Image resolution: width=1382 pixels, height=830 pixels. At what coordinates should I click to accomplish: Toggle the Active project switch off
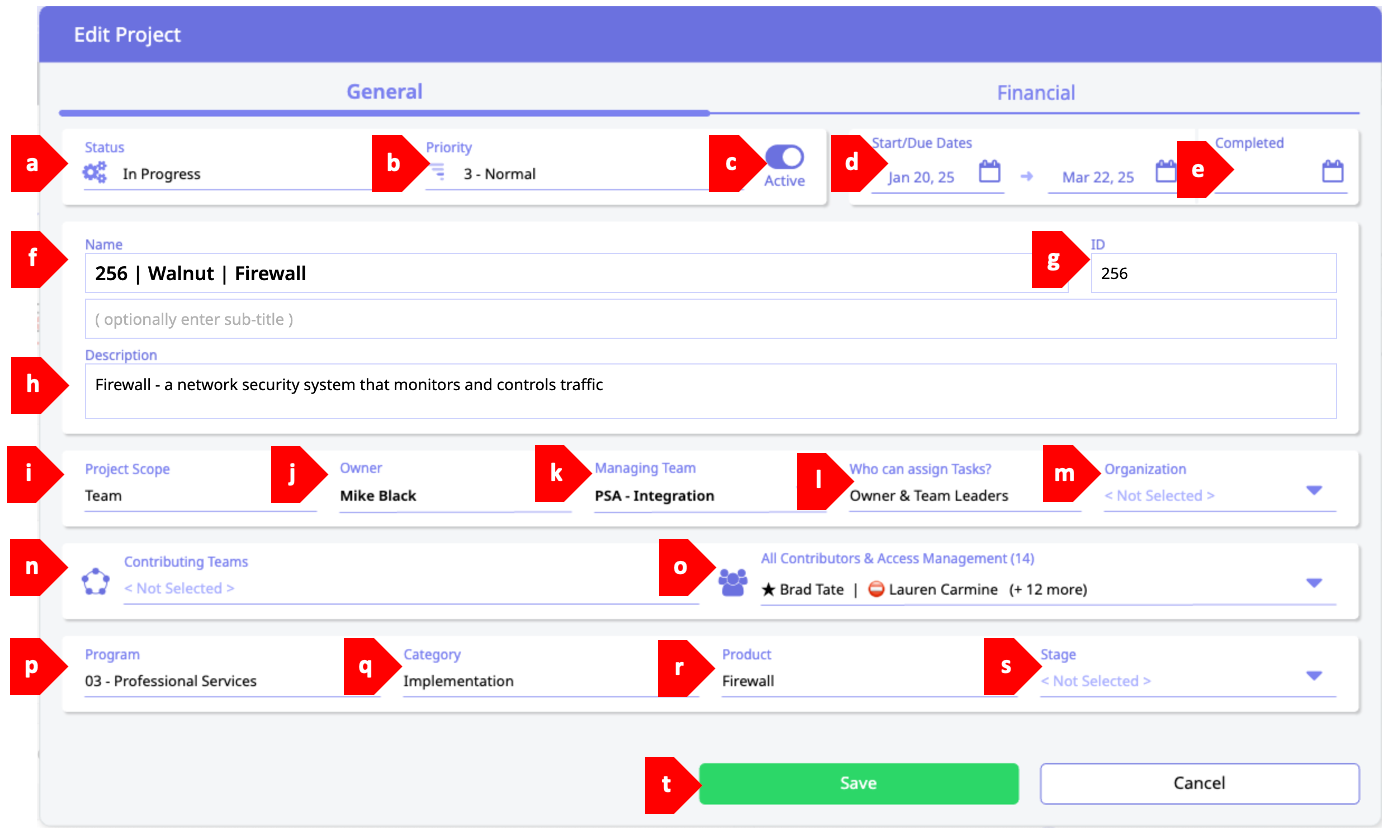pyautogui.click(x=784, y=157)
